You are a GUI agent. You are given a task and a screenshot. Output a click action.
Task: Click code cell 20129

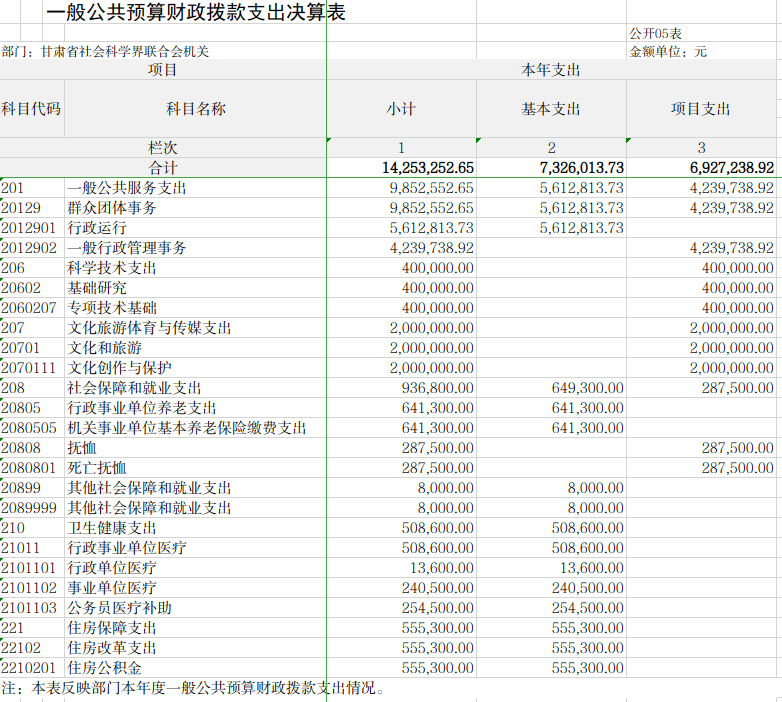[32, 208]
